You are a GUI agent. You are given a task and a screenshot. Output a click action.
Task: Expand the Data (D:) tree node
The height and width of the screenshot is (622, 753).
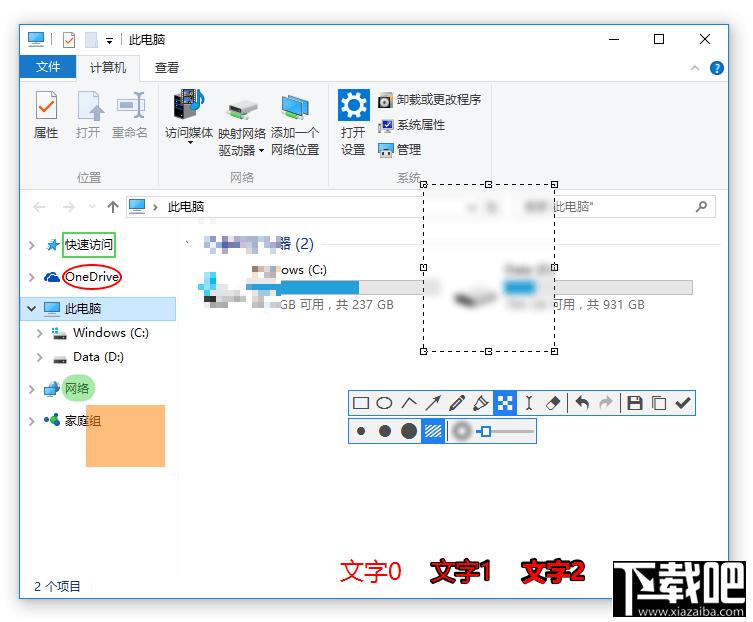[40, 357]
